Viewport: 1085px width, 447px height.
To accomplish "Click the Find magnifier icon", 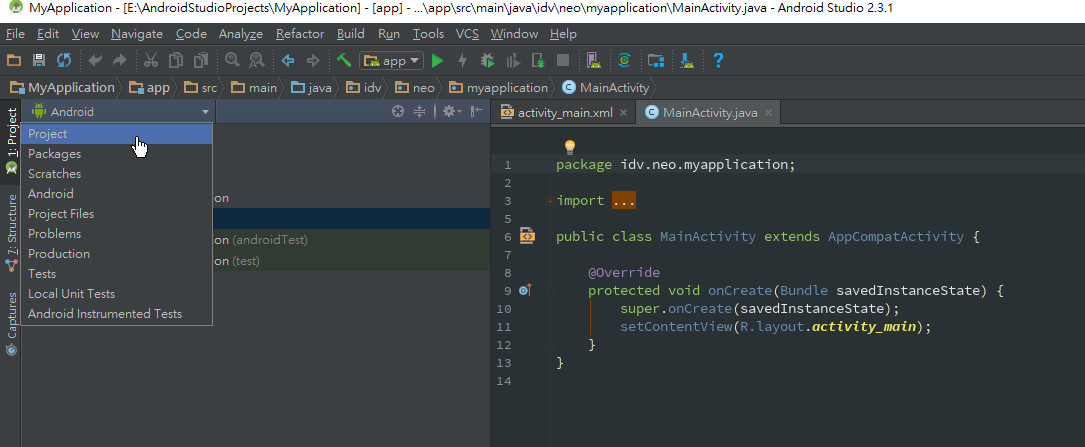I will 232,61.
